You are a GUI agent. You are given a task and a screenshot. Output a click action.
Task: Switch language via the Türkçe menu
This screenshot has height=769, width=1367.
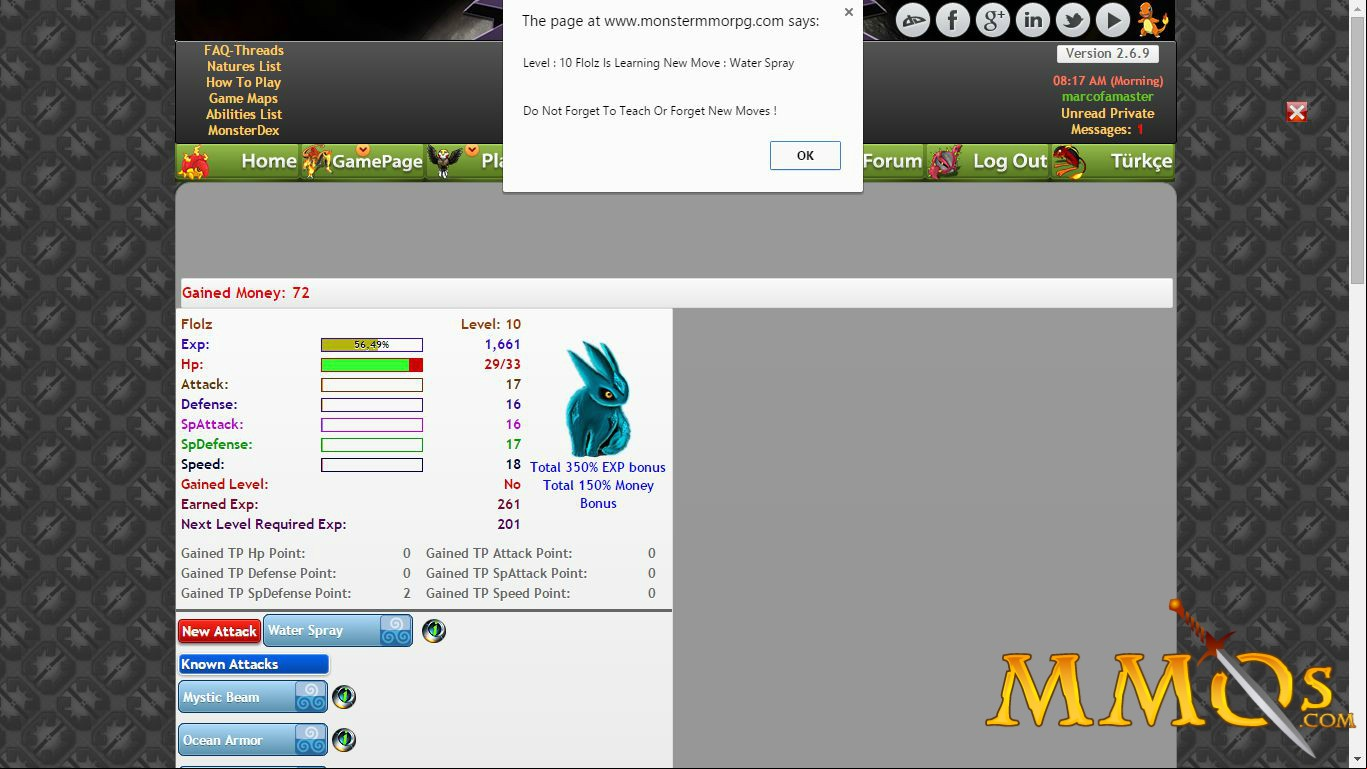[1141, 161]
